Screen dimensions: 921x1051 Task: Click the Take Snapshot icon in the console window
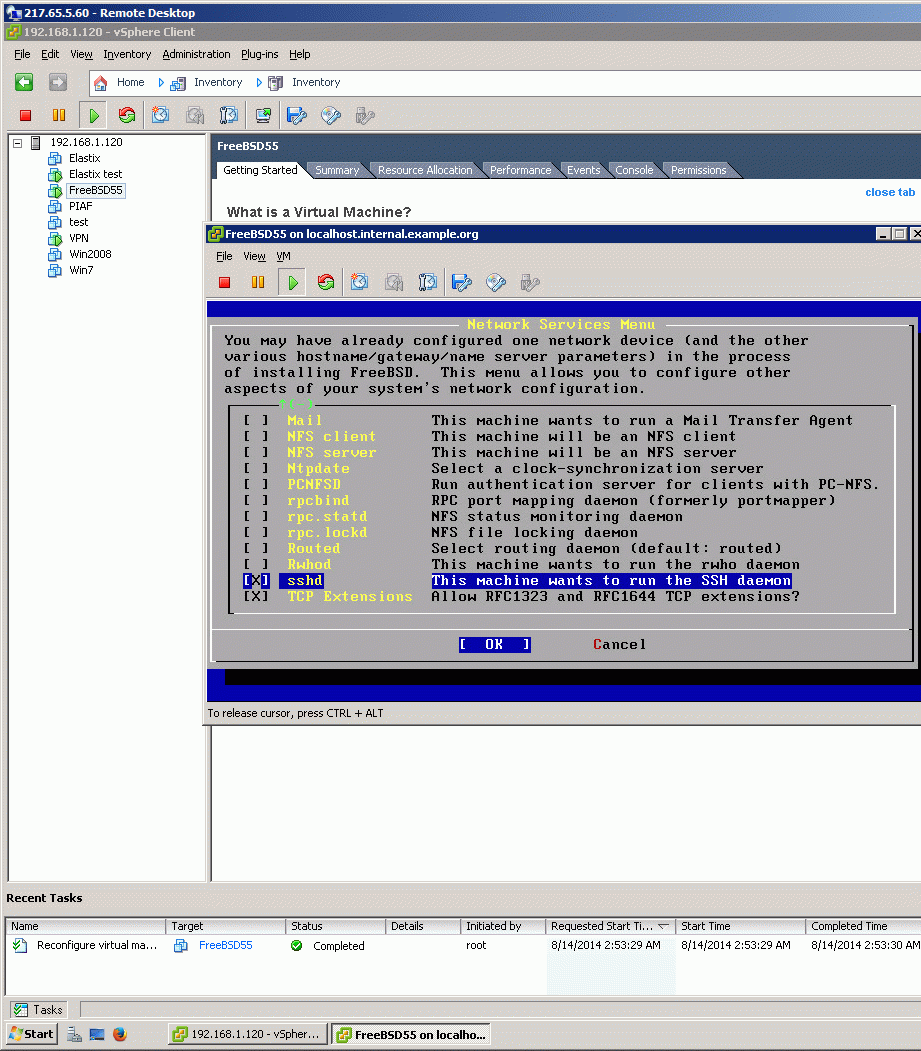[x=359, y=283]
